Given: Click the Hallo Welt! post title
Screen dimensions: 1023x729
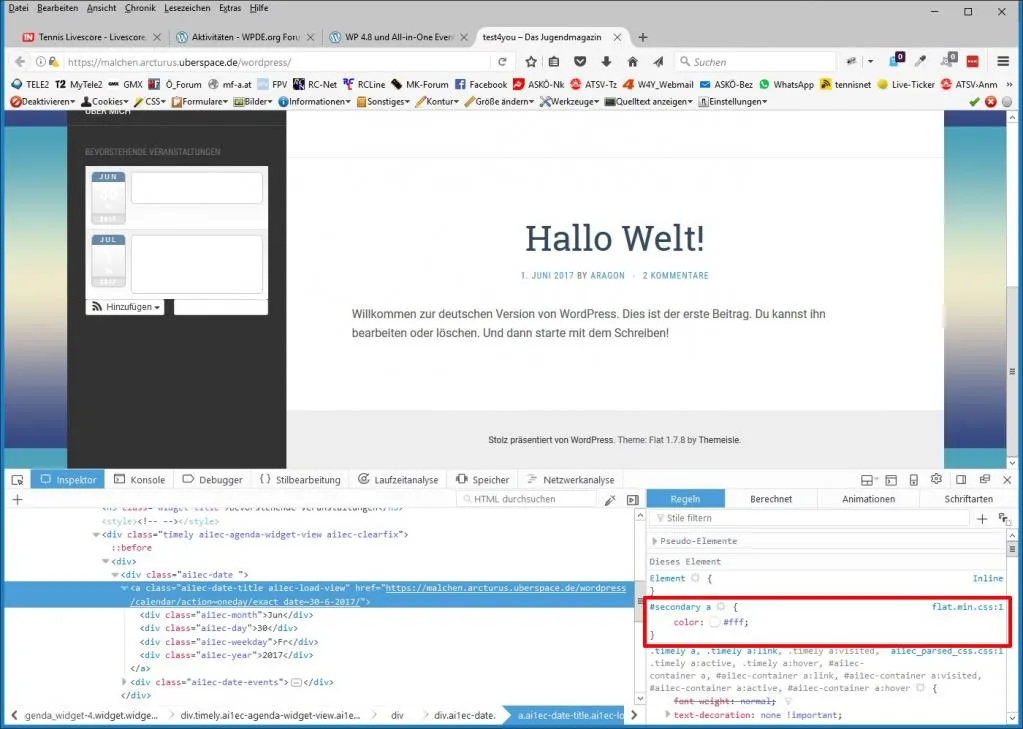Looking at the screenshot, I should [x=615, y=238].
